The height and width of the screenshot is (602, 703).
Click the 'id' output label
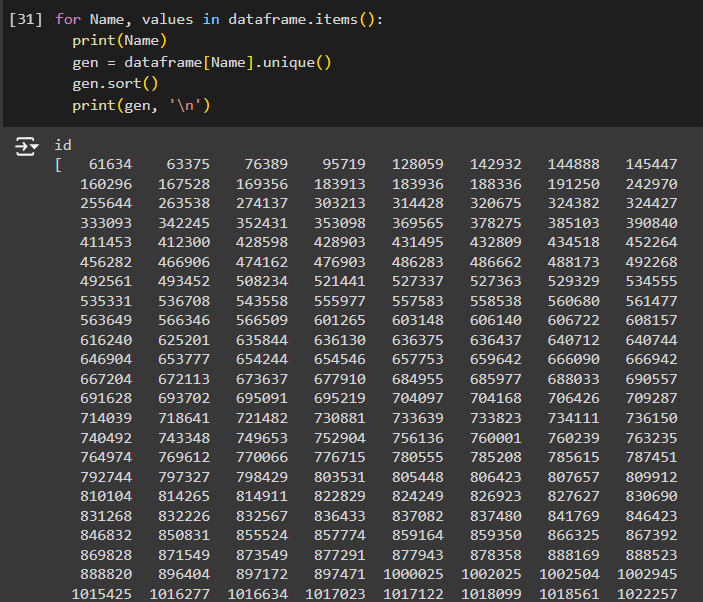point(63,145)
